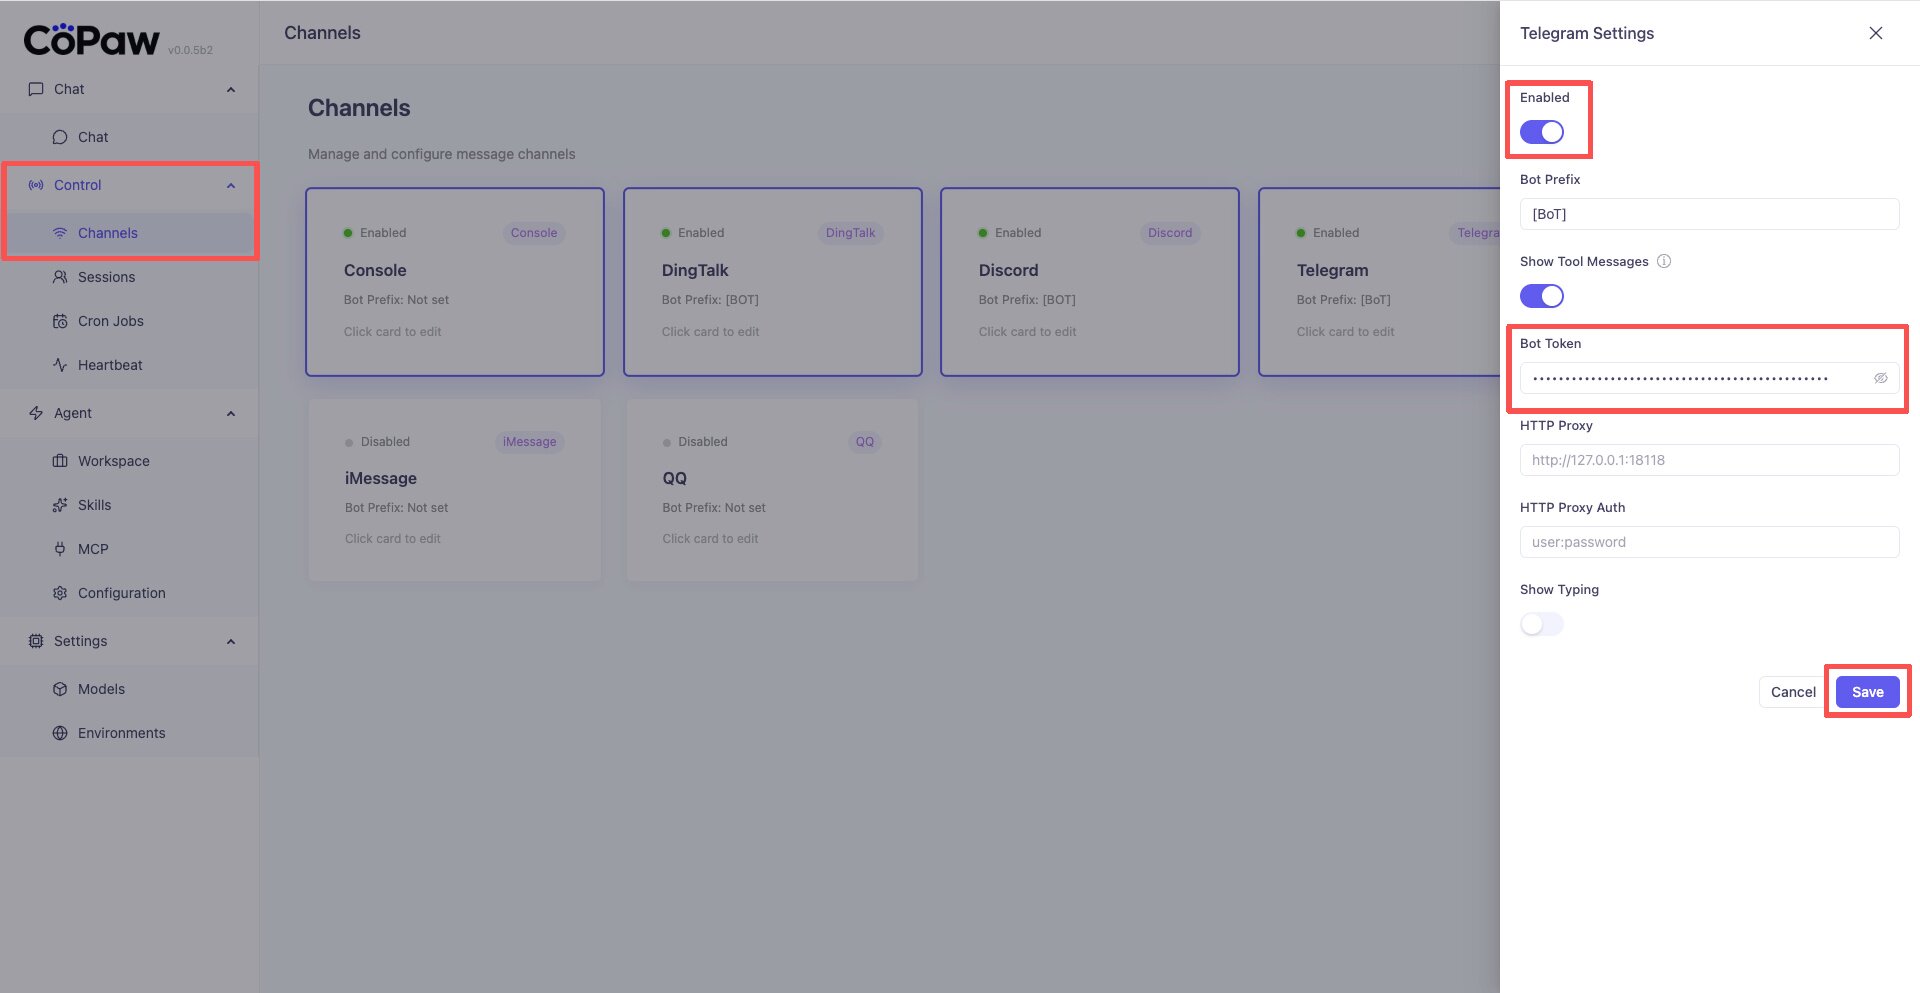The width and height of the screenshot is (1920, 993).
Task: Close the Telegram Settings panel
Action: pyautogui.click(x=1876, y=33)
